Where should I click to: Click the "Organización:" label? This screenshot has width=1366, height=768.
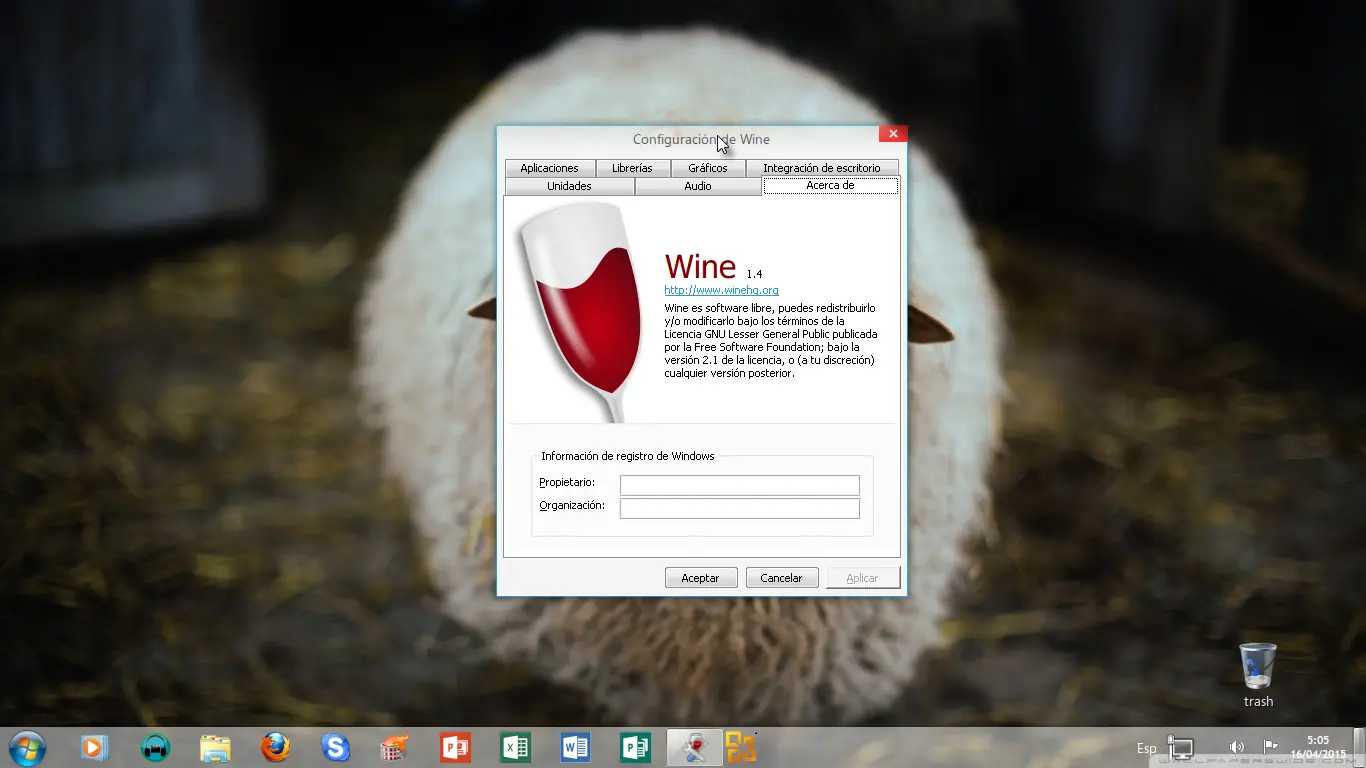[572, 506]
